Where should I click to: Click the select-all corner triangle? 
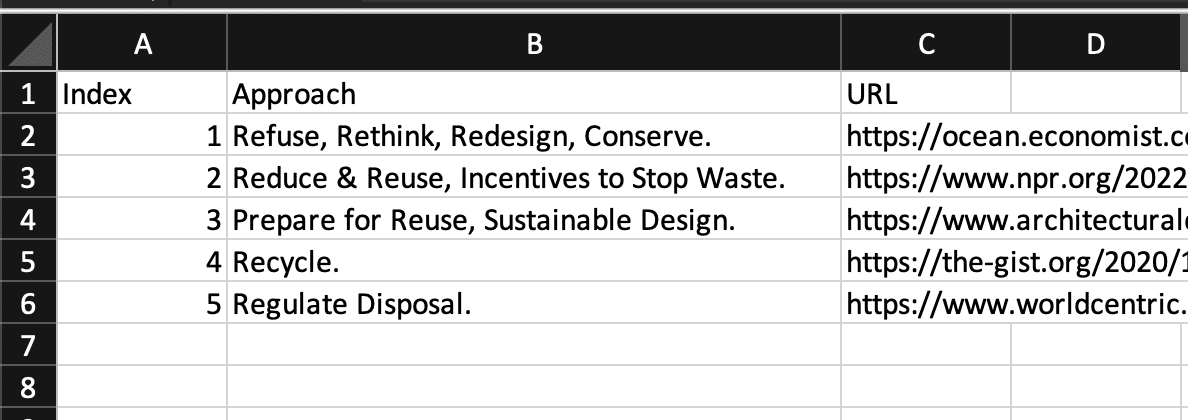(28, 44)
